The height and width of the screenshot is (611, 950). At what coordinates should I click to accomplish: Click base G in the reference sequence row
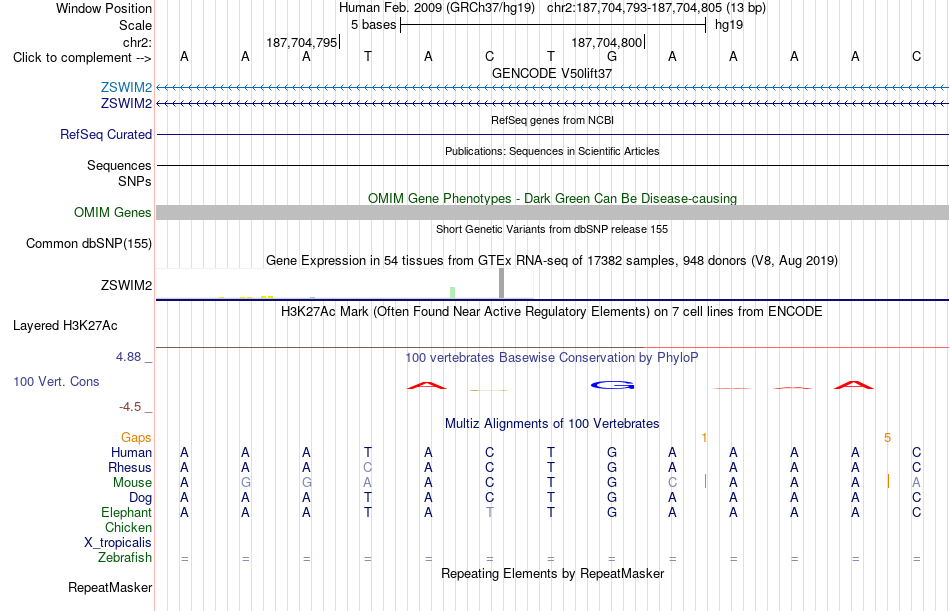click(x=612, y=57)
